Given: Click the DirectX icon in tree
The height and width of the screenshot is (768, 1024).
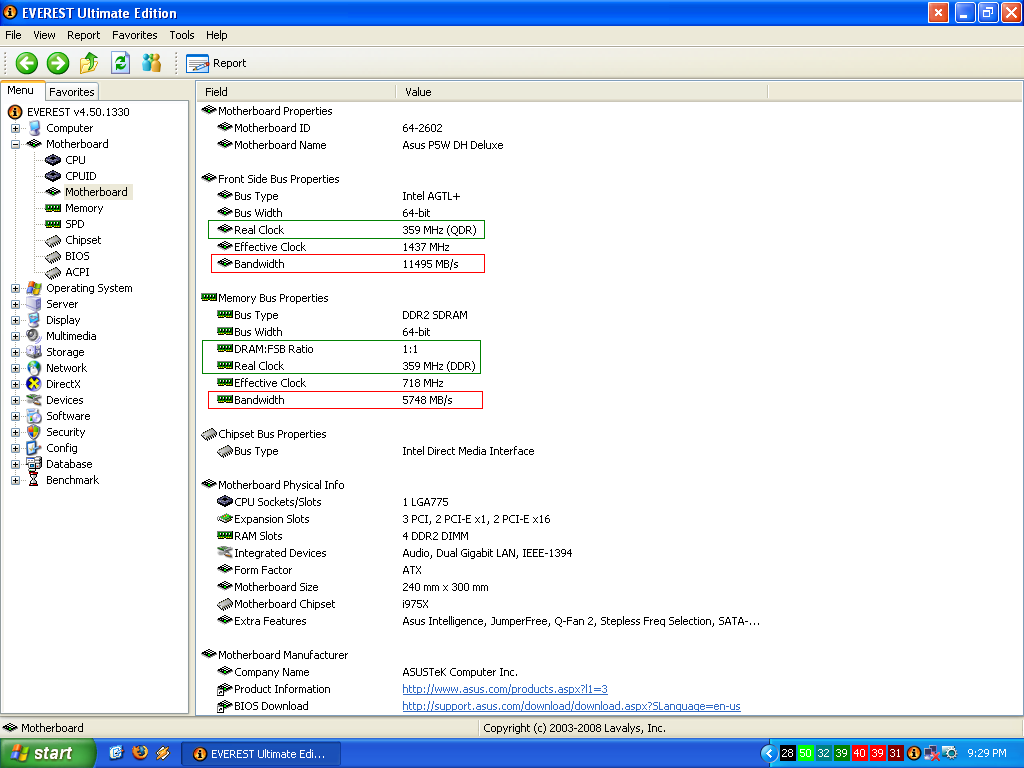Looking at the screenshot, I should (34, 384).
